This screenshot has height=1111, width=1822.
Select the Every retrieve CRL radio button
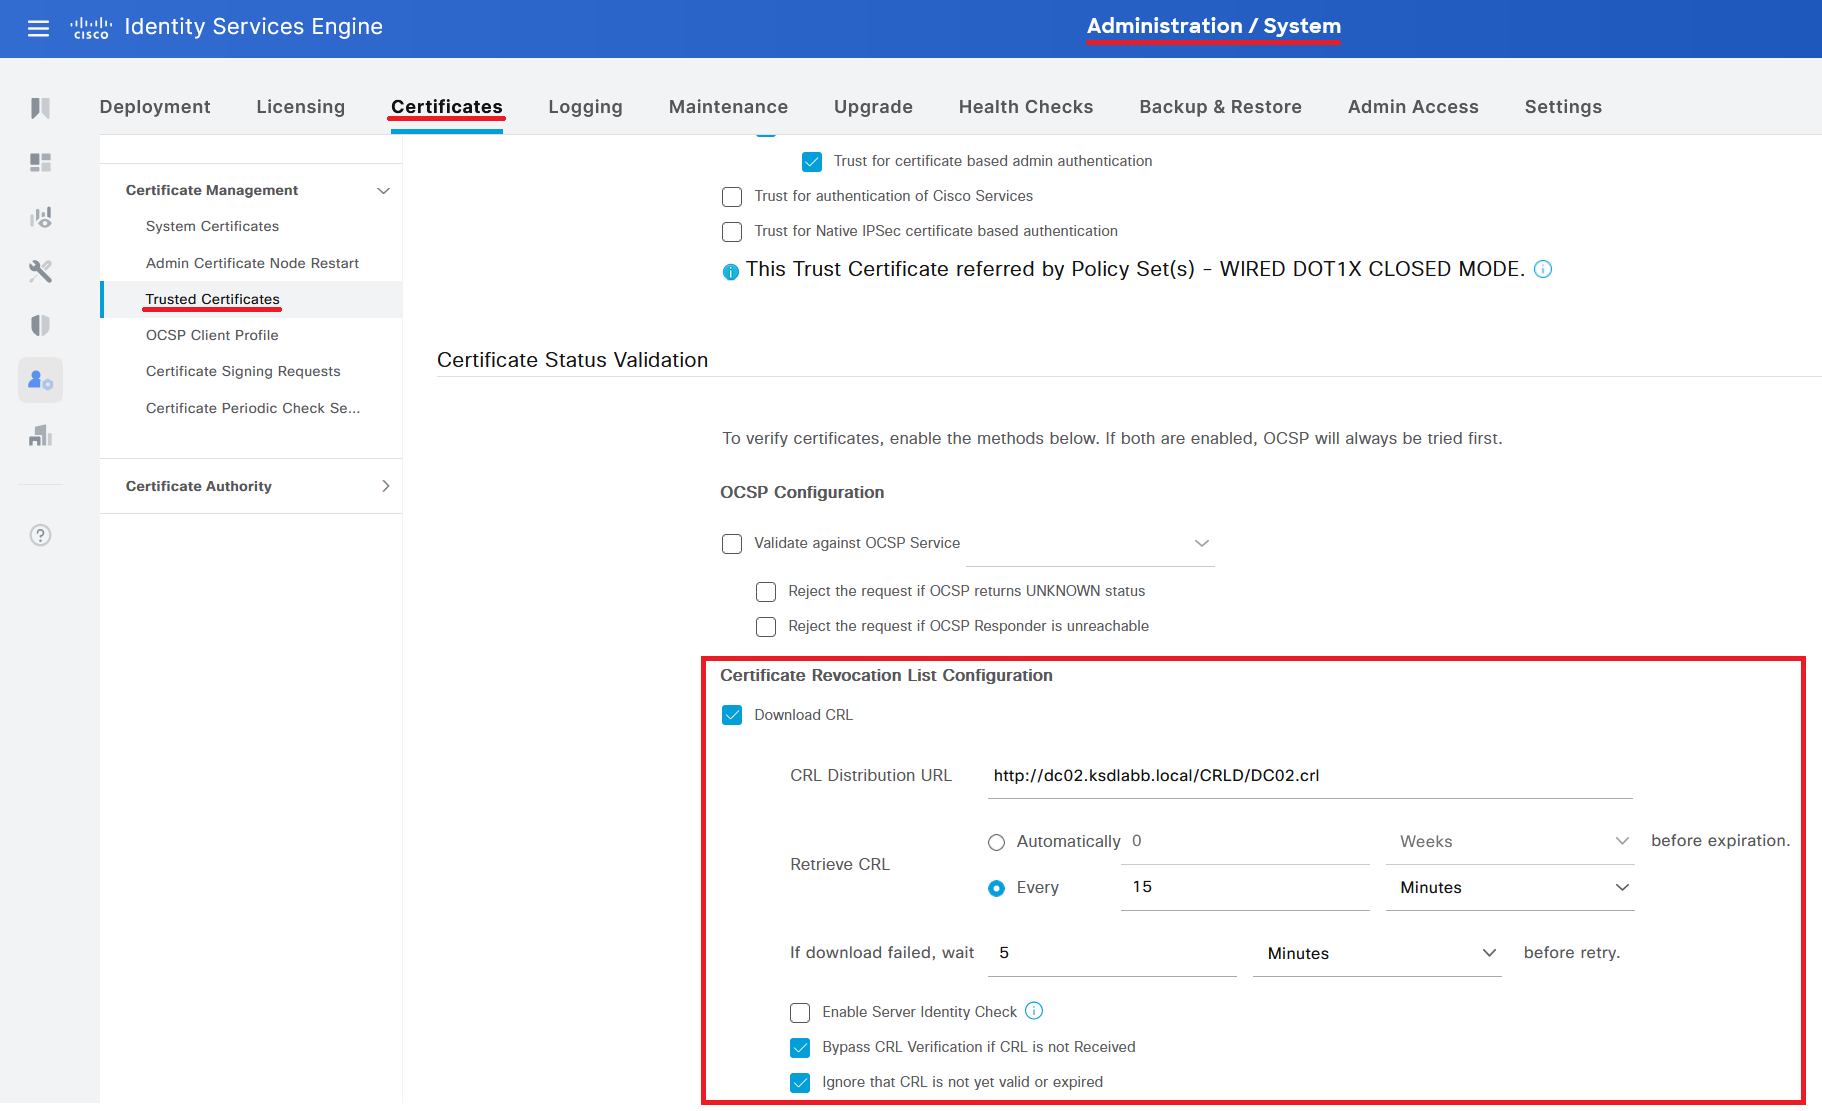click(996, 888)
